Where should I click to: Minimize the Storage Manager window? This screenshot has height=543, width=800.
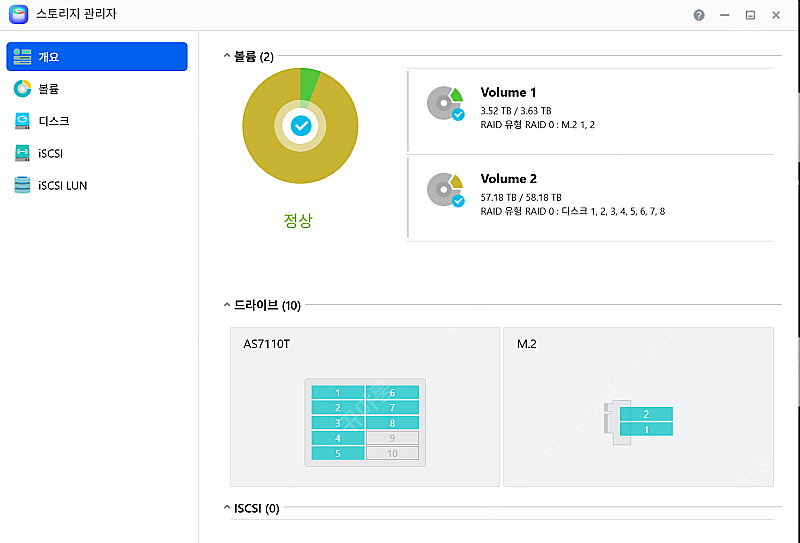724,15
